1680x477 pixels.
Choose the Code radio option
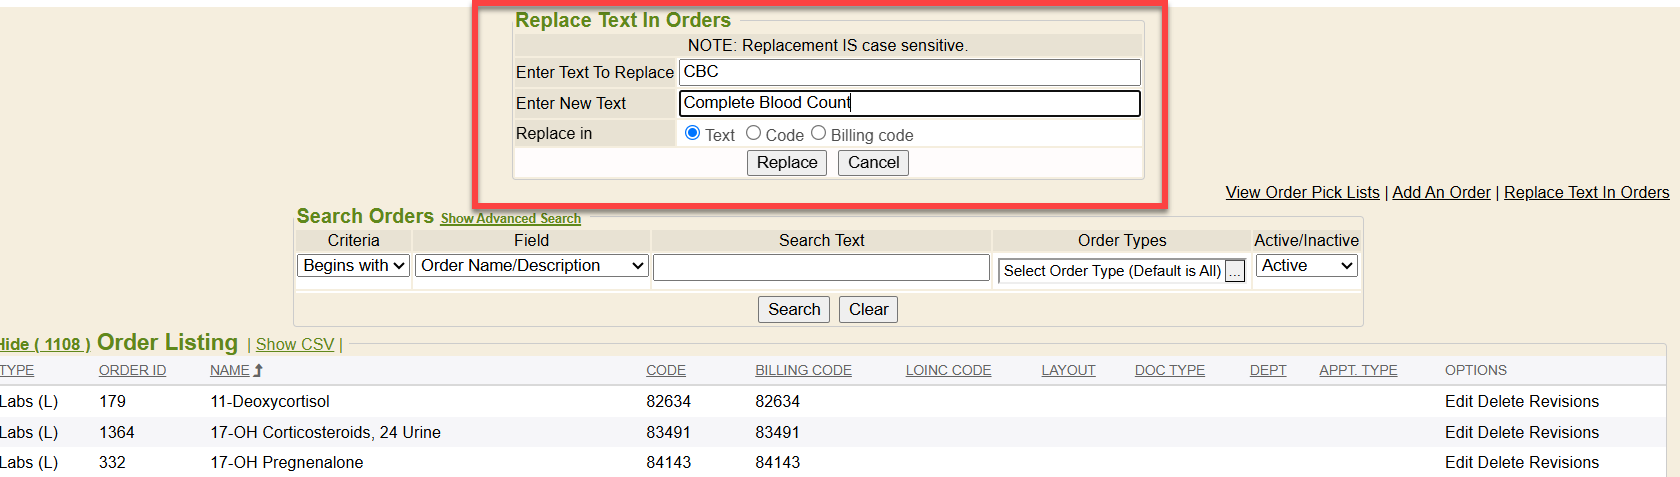[x=754, y=133]
